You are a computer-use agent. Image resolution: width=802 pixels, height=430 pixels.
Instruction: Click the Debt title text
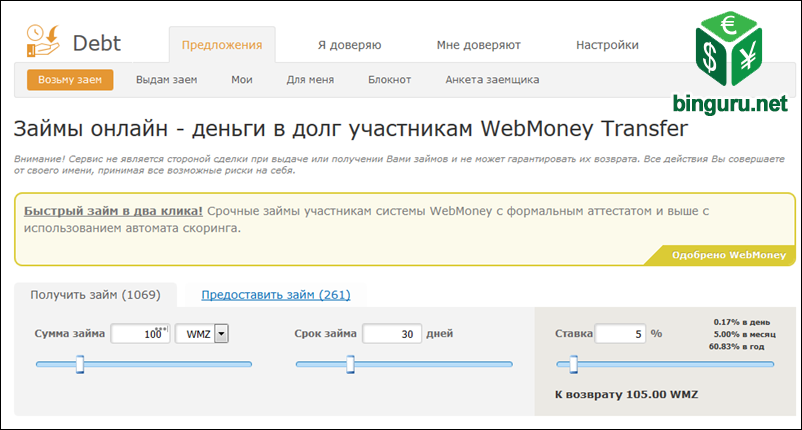[x=97, y=43]
